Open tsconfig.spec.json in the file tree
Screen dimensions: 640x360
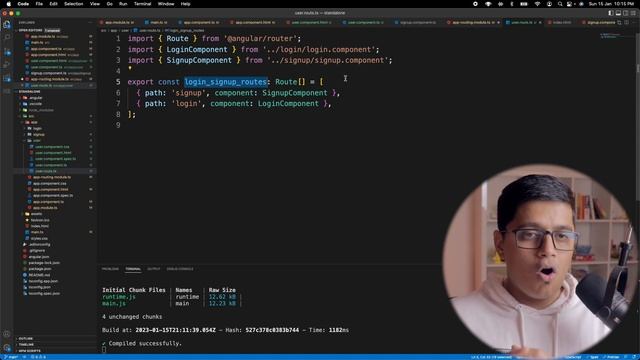click(x=44, y=293)
